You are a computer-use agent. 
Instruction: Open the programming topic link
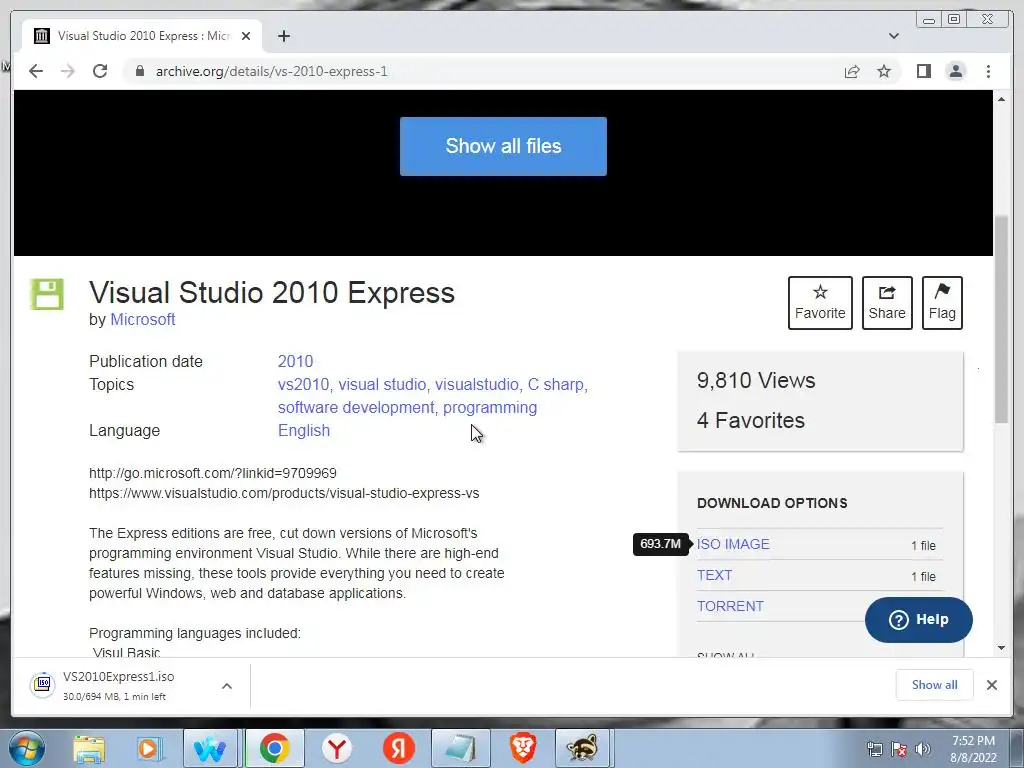(x=490, y=408)
